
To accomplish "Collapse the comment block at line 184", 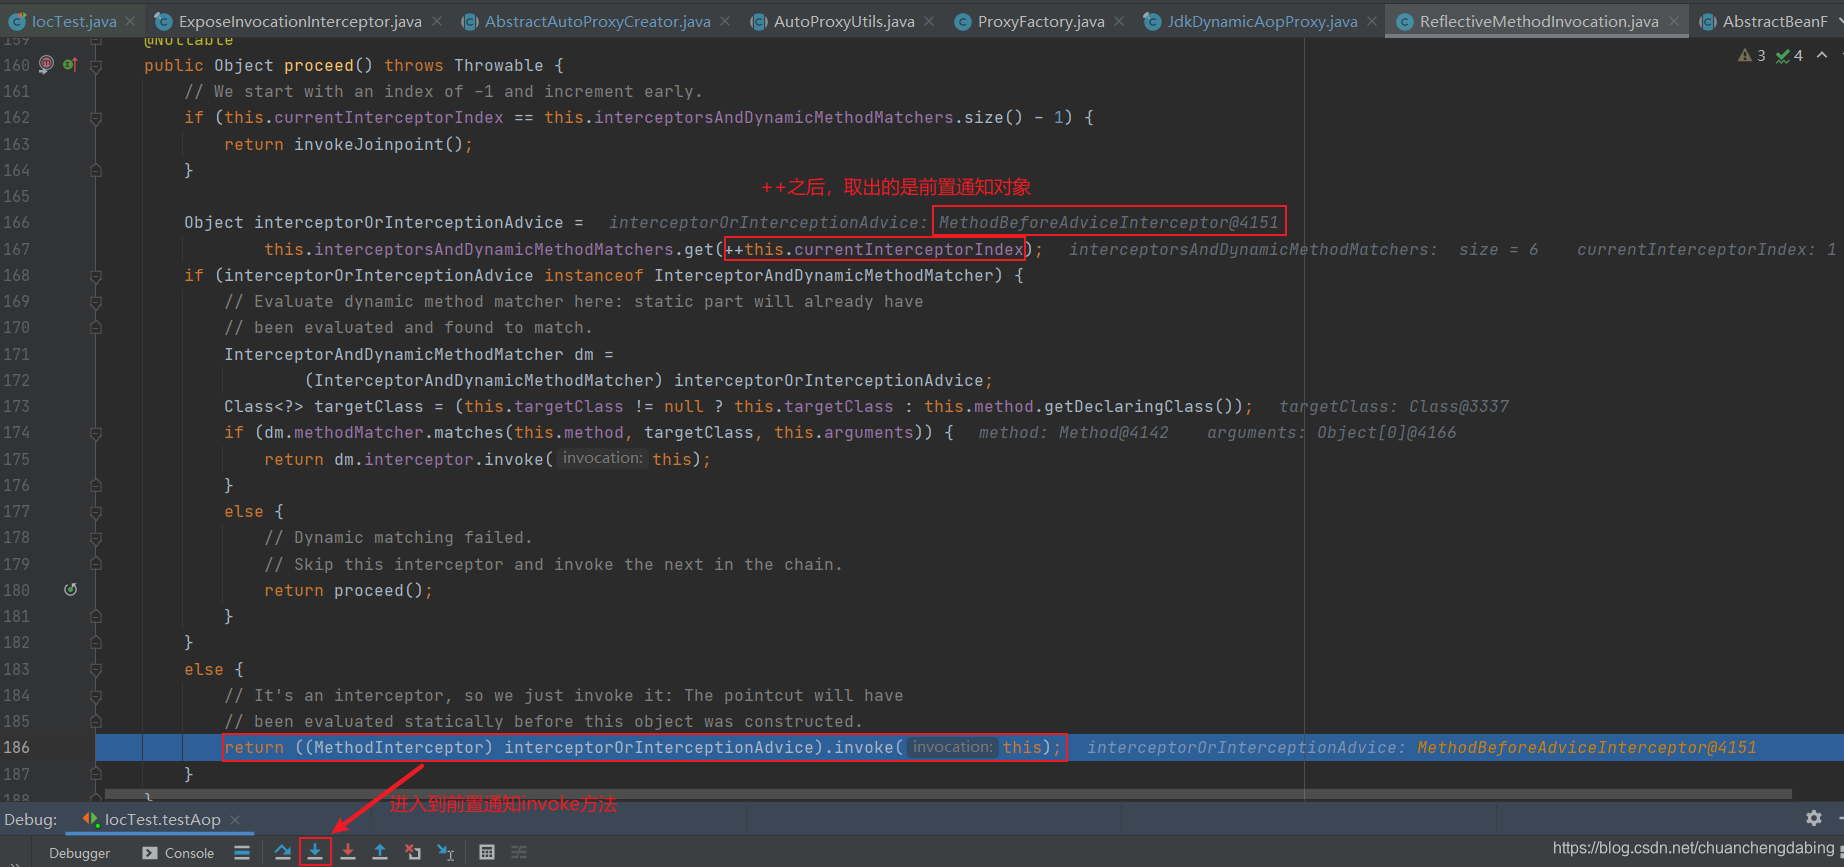I will 96,695.
